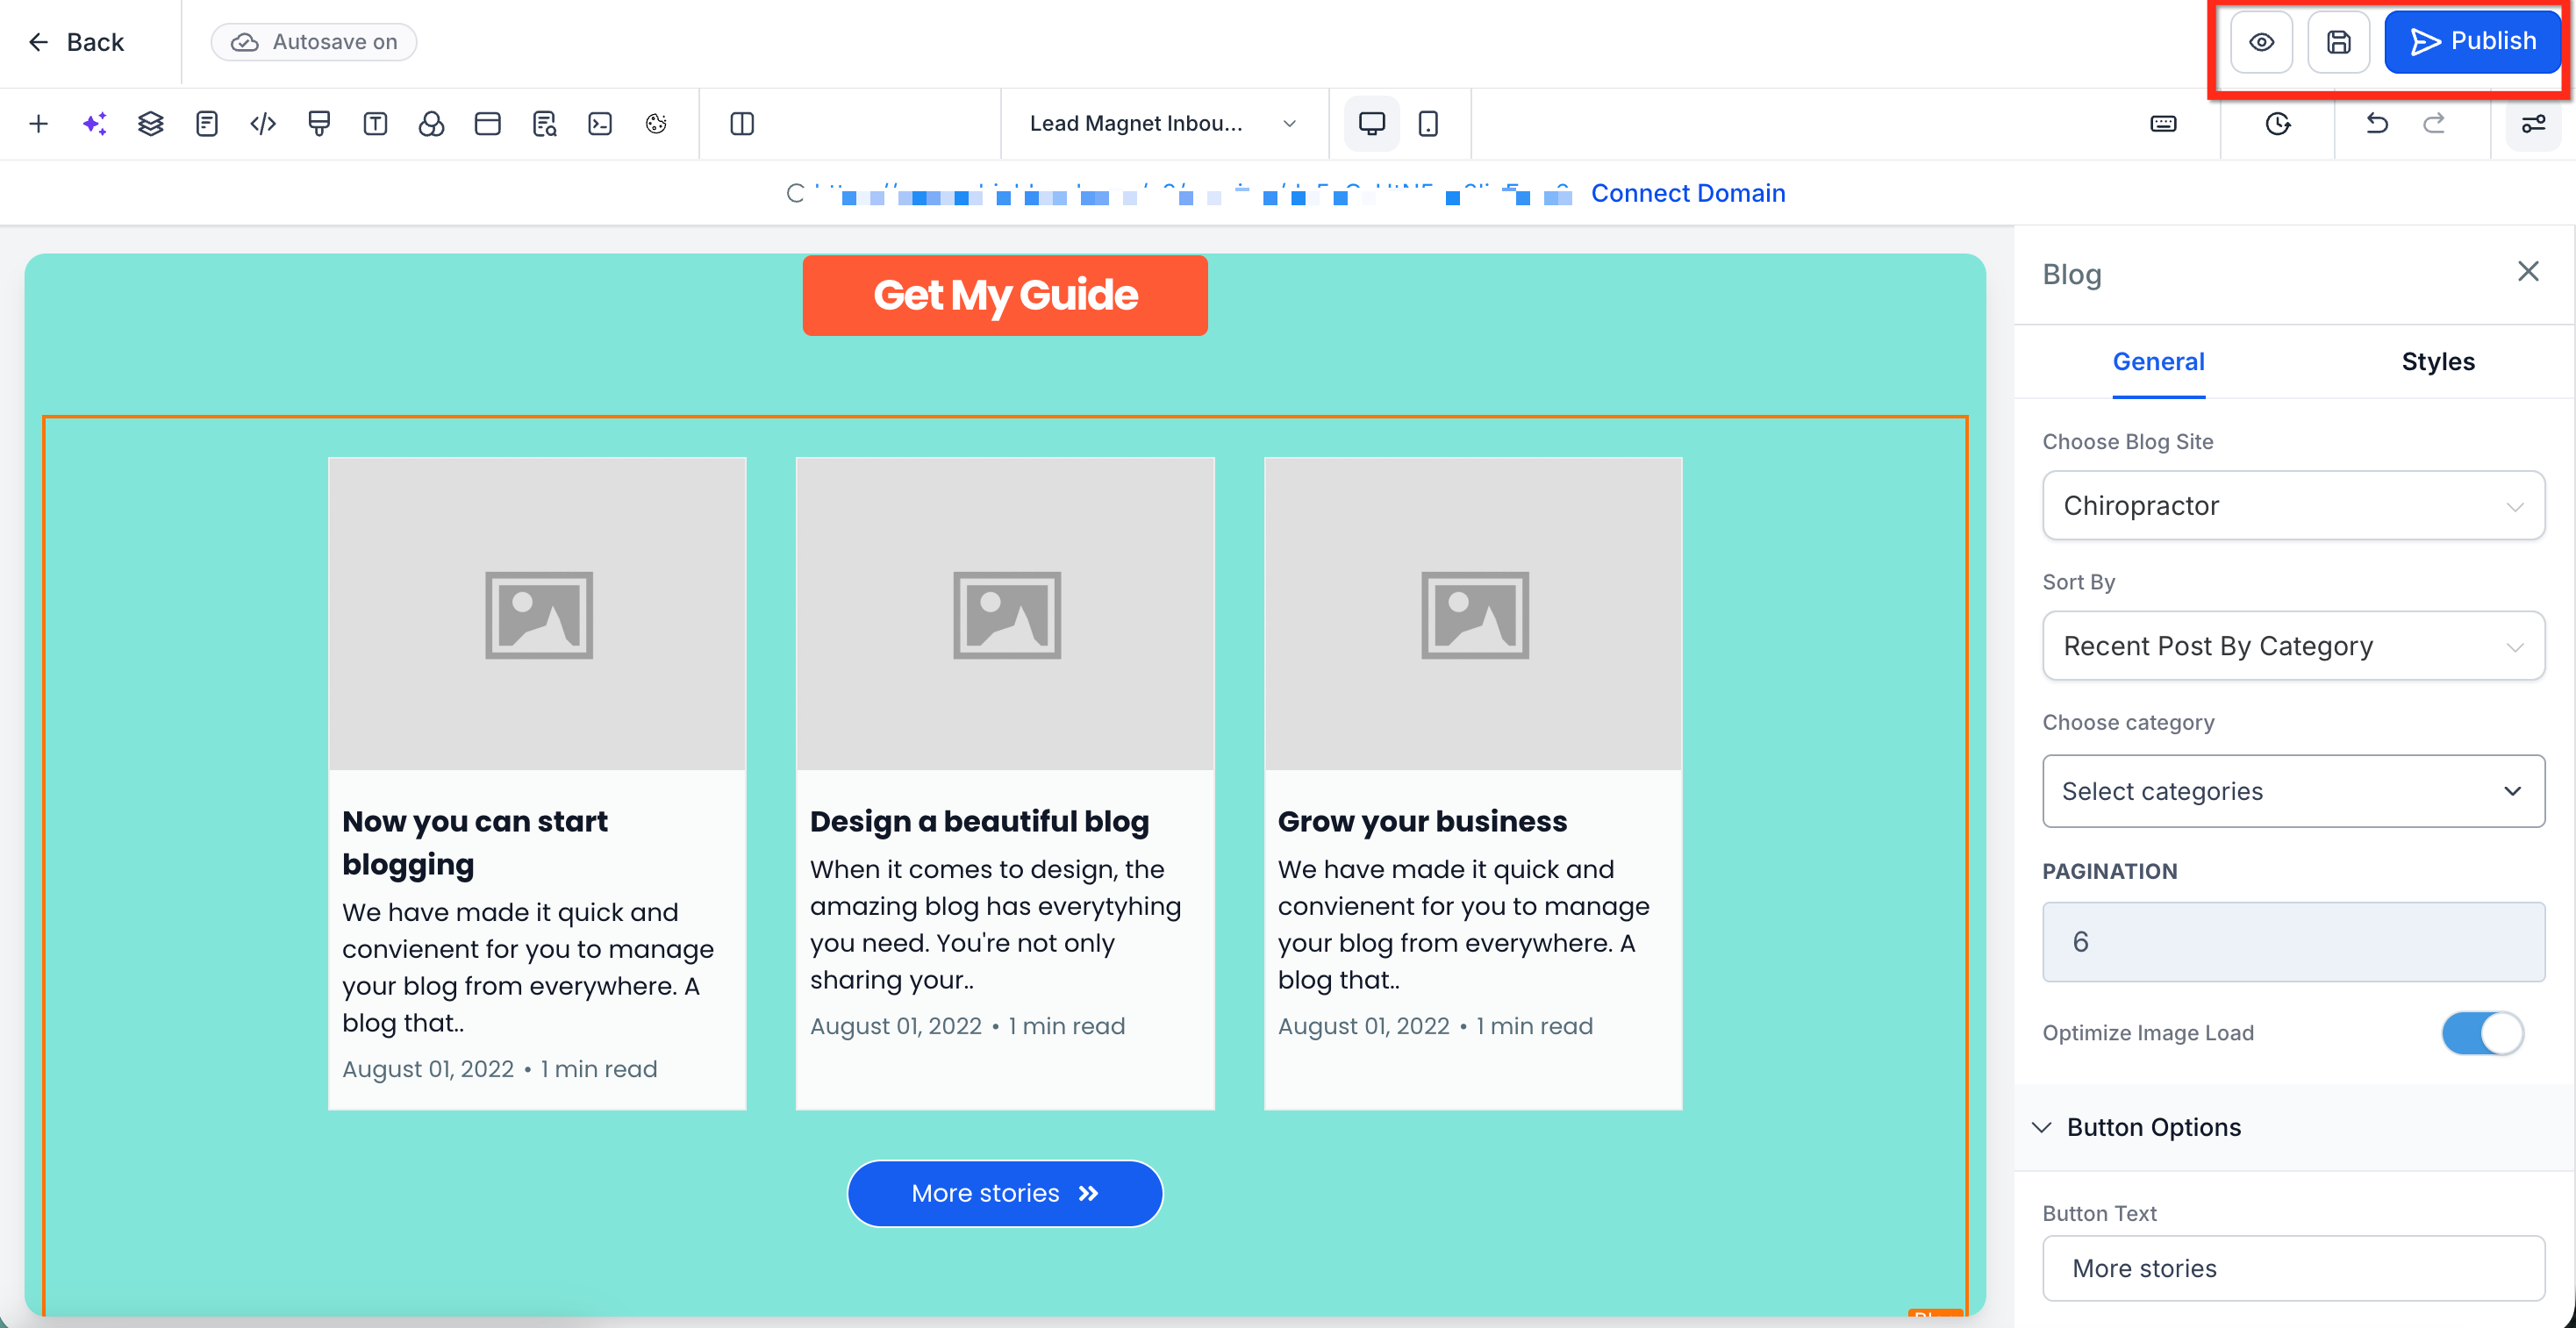The height and width of the screenshot is (1328, 2576).
Task: Click the save disk icon
Action: [x=2338, y=42]
